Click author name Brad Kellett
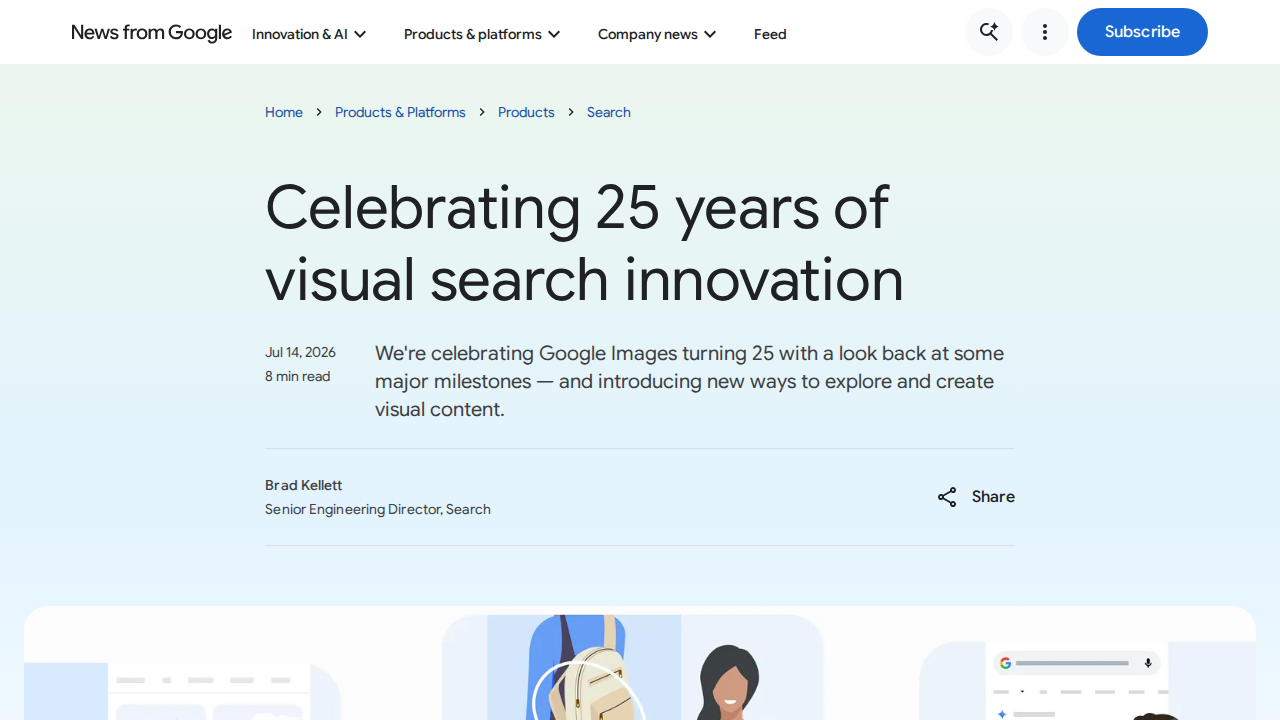The width and height of the screenshot is (1280, 720). coord(303,485)
